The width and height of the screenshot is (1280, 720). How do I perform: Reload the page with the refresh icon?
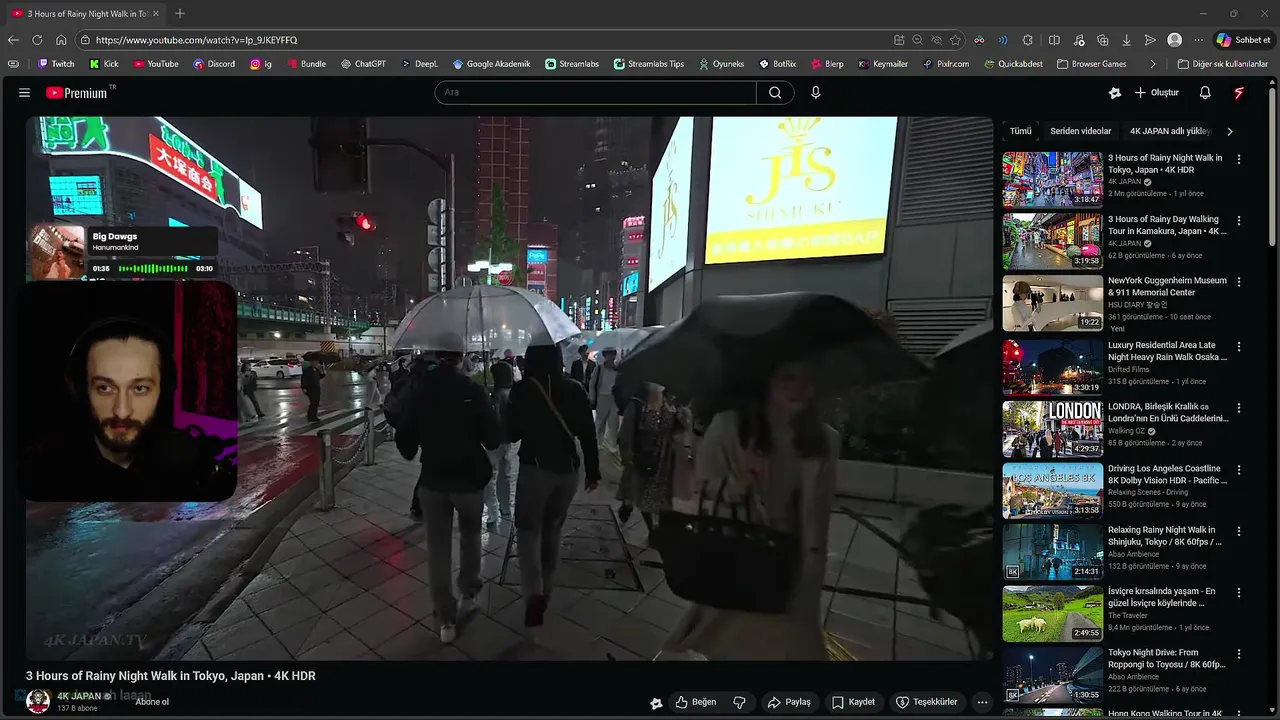click(37, 40)
